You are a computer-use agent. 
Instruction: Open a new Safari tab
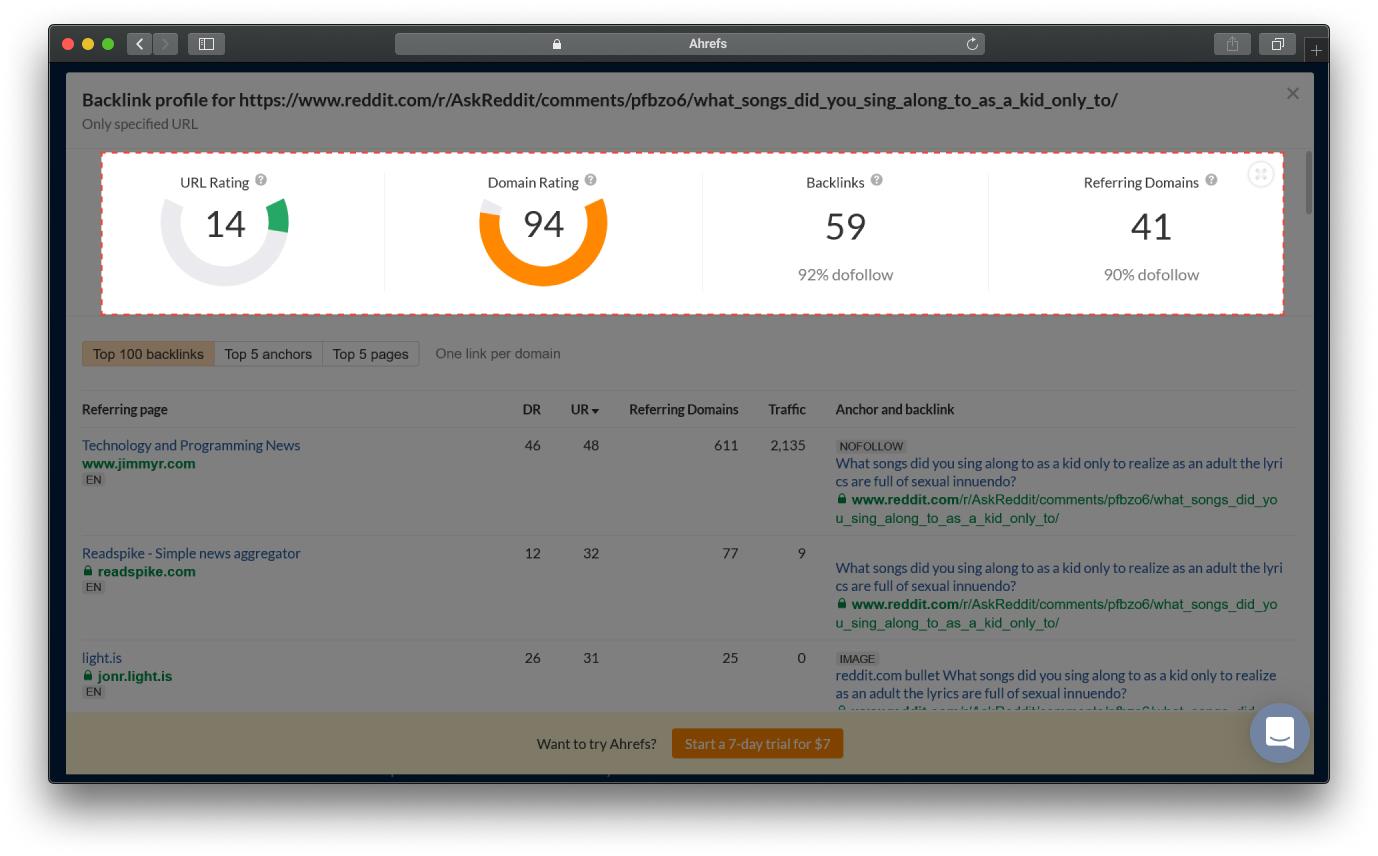(x=1316, y=49)
